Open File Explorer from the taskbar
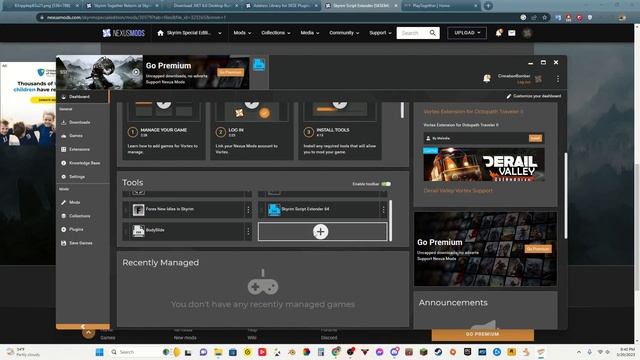Viewport: 640px width, 360px height. click(x=218, y=352)
